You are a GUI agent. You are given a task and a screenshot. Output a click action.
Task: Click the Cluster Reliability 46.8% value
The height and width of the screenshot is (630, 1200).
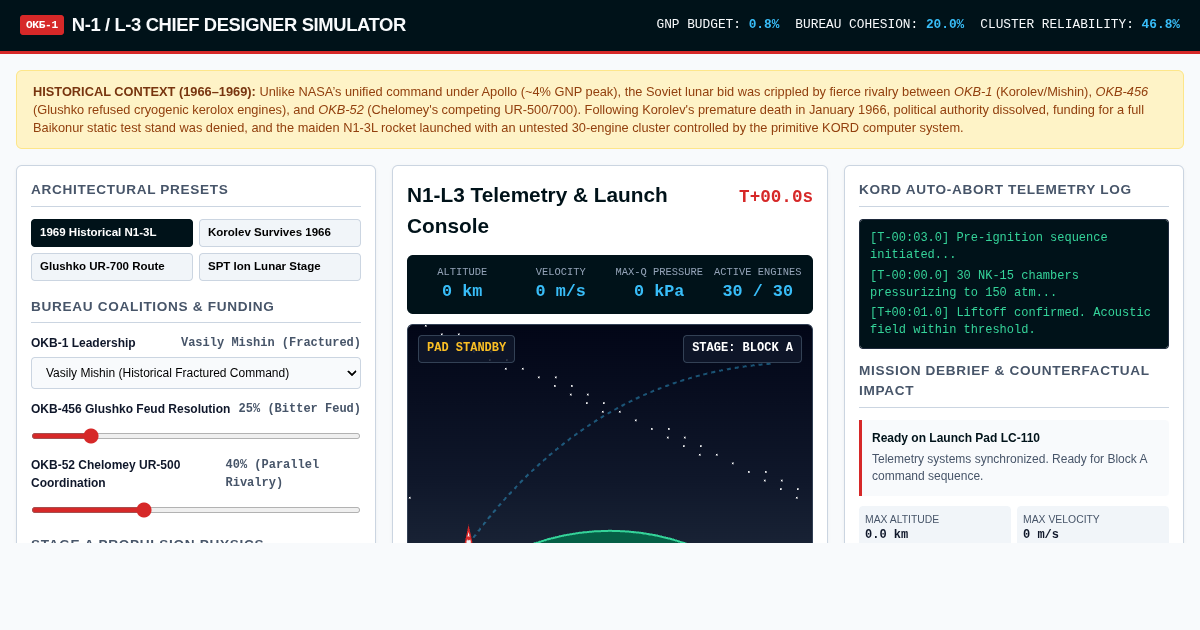pos(1160,25)
